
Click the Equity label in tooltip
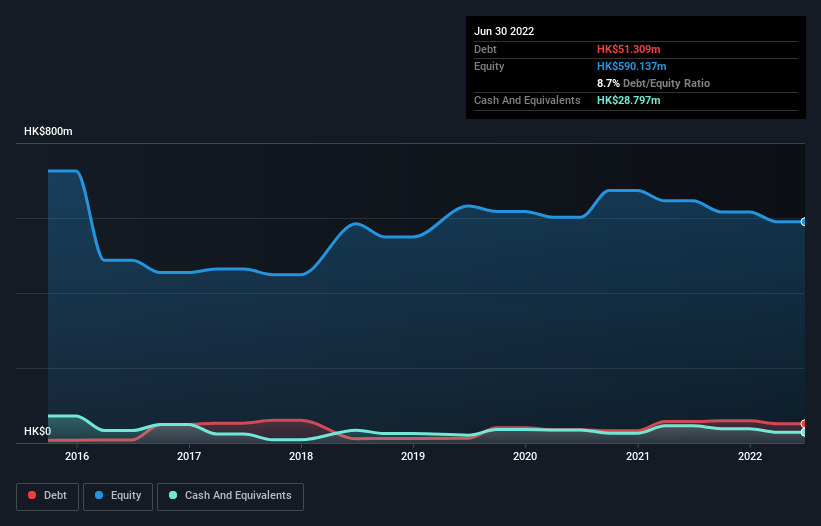pyautogui.click(x=489, y=66)
